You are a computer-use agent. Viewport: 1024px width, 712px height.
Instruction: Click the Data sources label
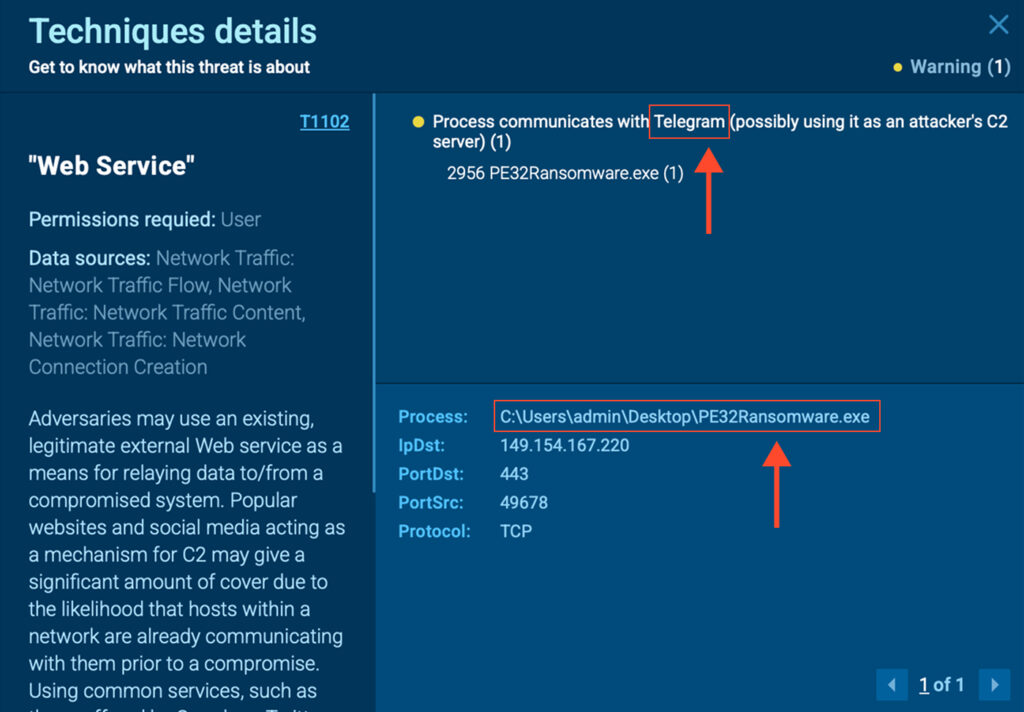pyautogui.click(x=89, y=258)
